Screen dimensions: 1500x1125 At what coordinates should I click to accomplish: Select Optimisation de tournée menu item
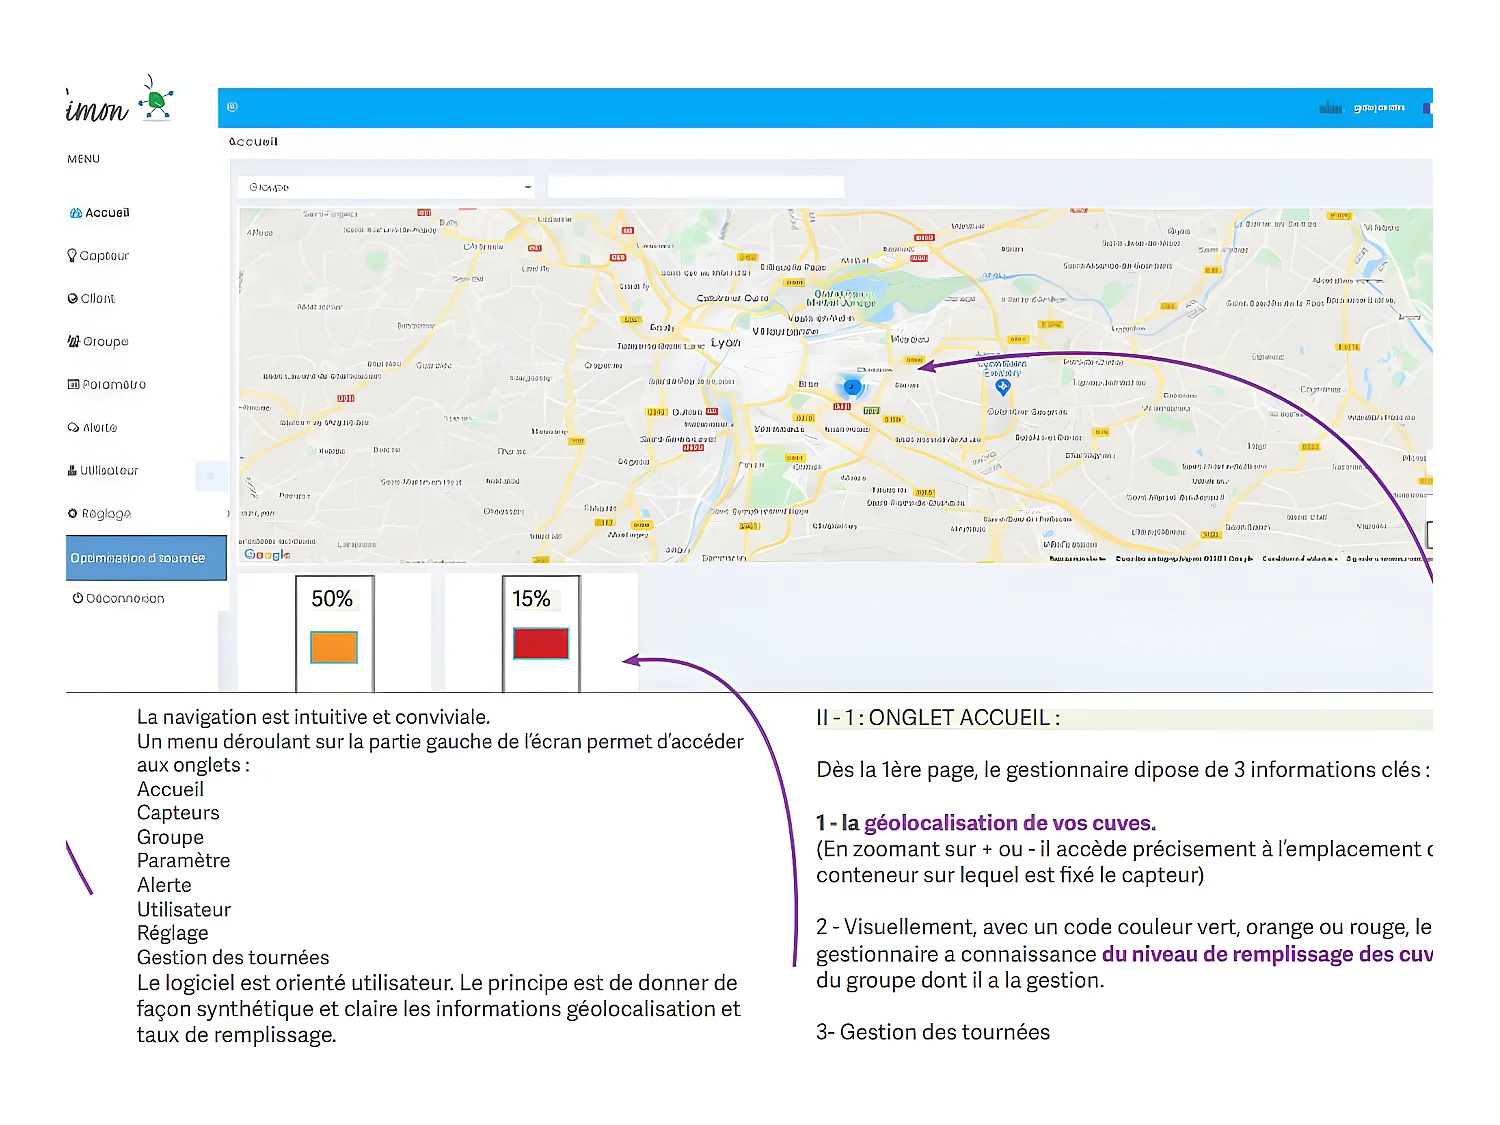(x=138, y=558)
